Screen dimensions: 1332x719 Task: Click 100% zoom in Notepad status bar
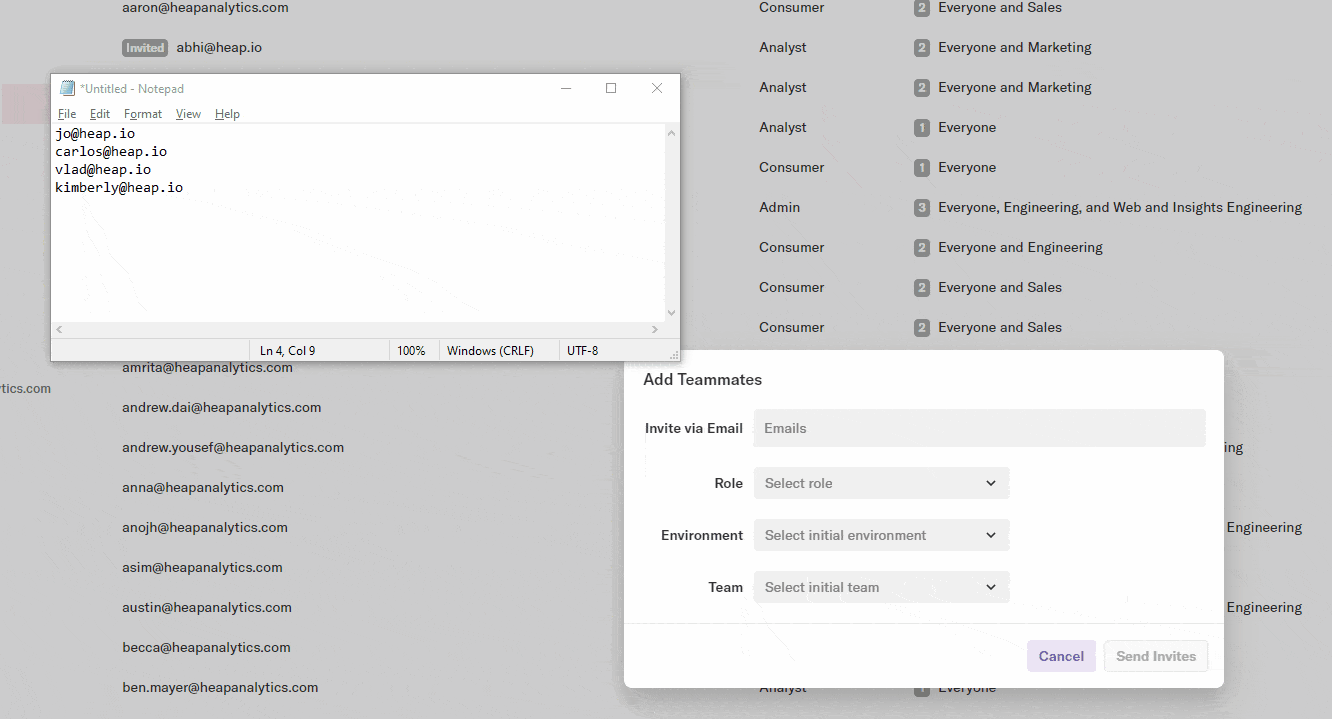[x=411, y=351]
